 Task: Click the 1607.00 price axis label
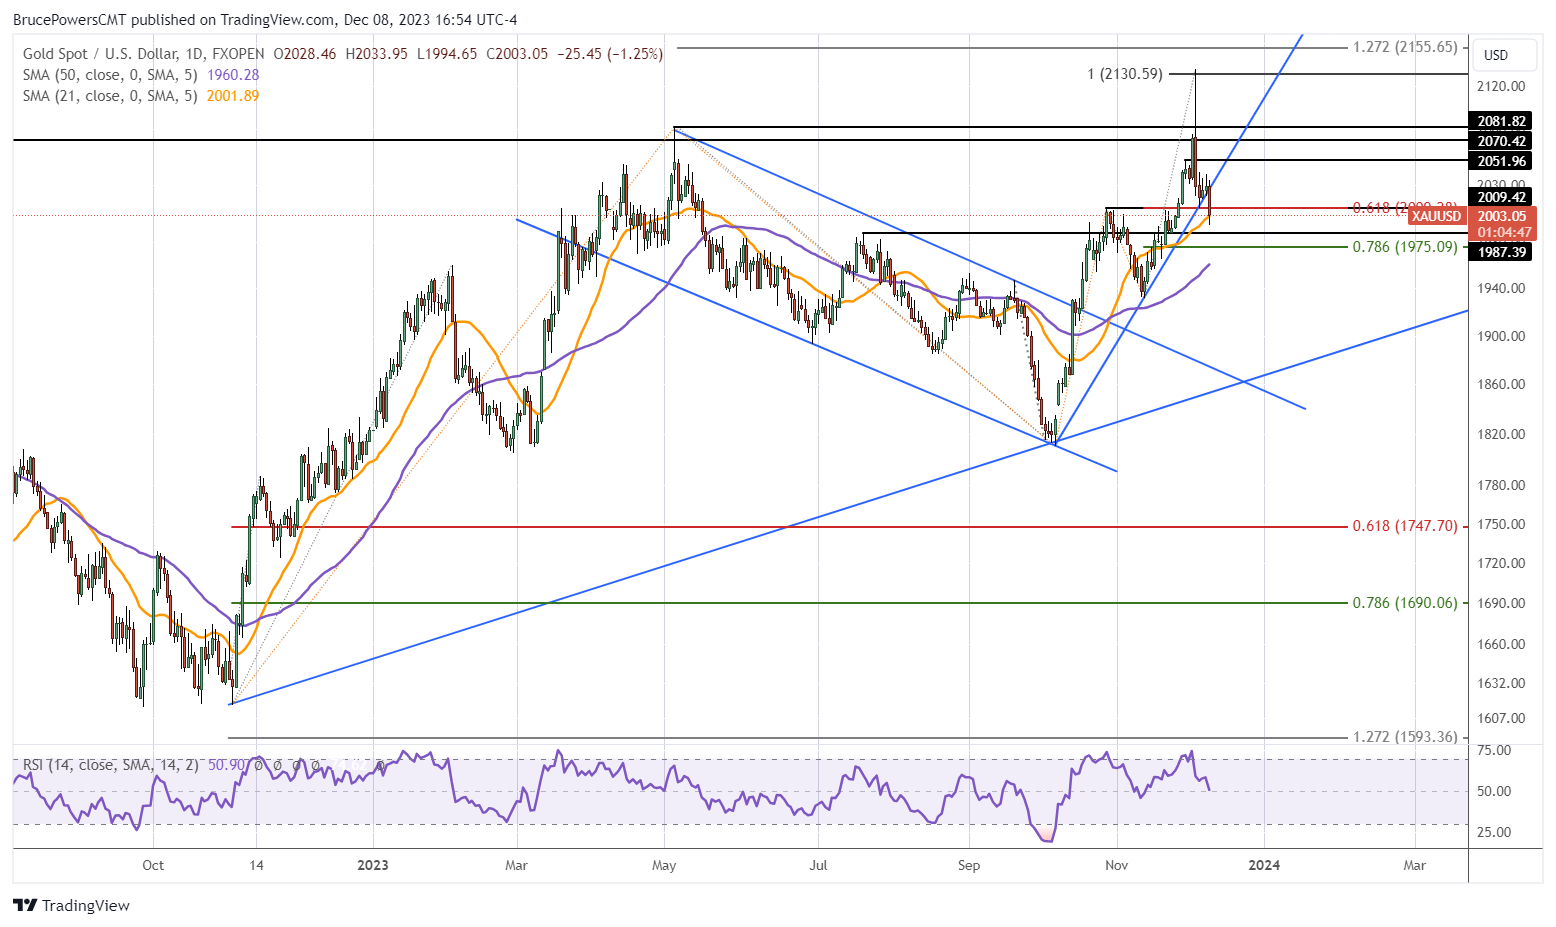tap(1501, 719)
